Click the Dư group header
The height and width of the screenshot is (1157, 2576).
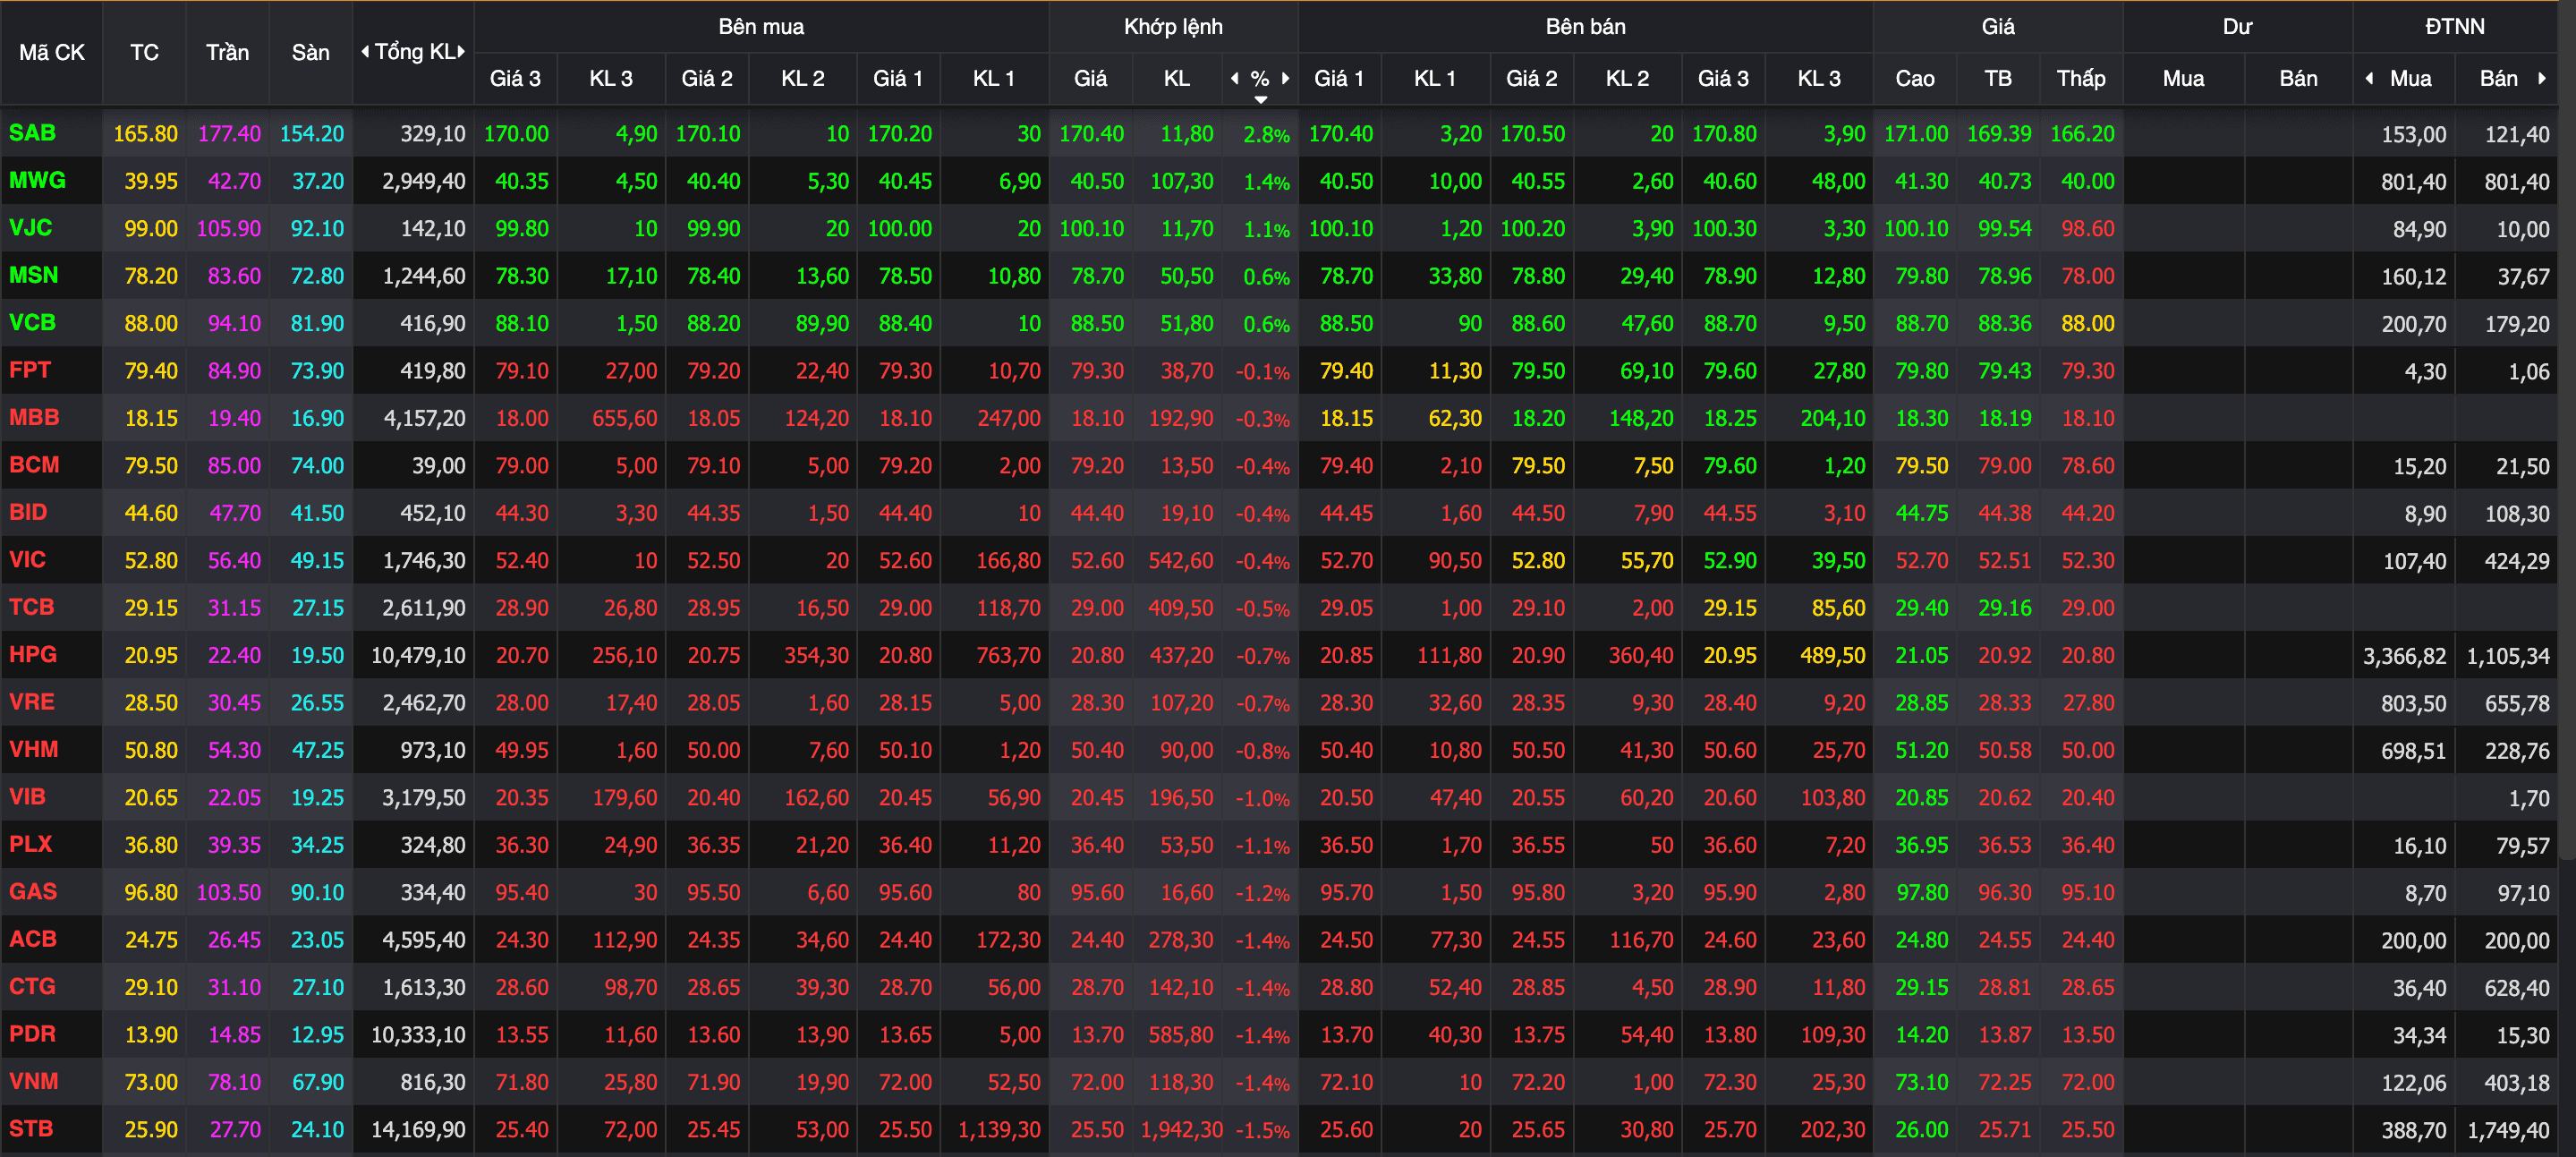(2237, 27)
